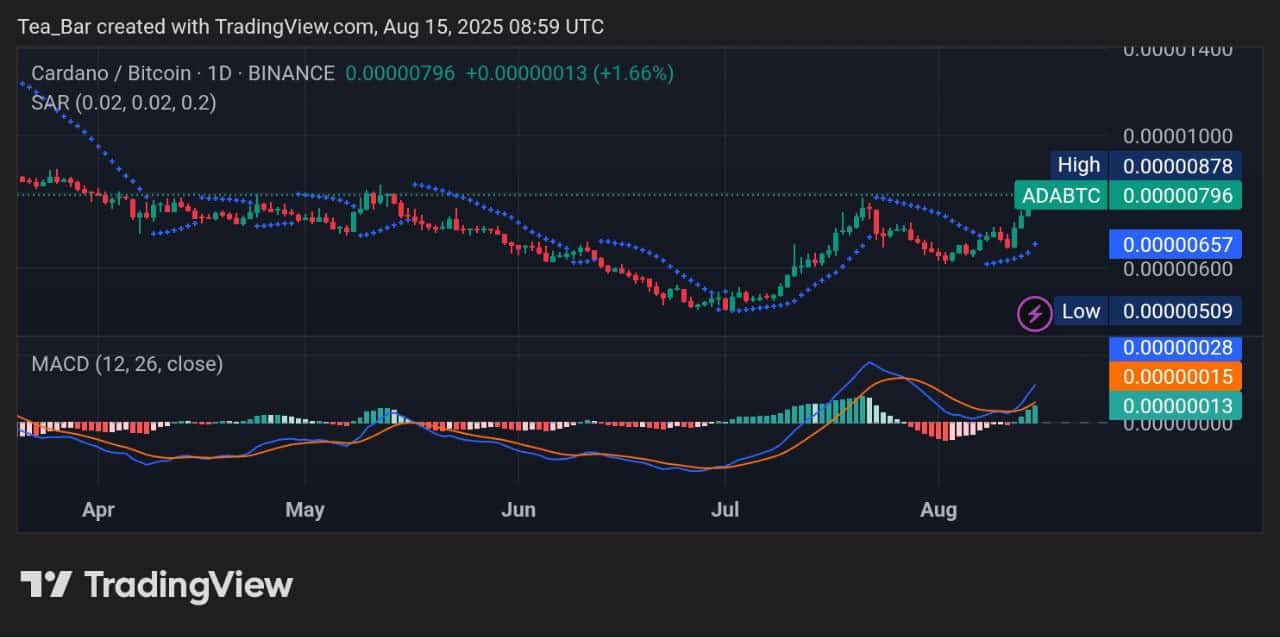Click the Apr time axis label
1280x637 pixels.
pos(98,510)
